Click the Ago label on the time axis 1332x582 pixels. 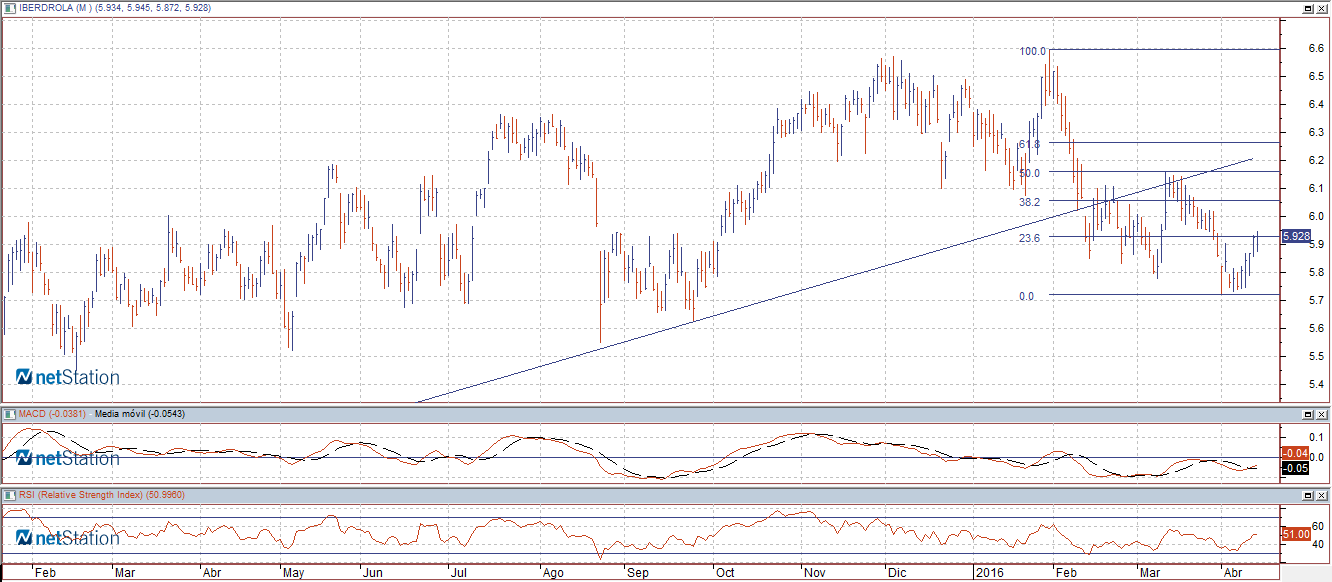point(553,574)
